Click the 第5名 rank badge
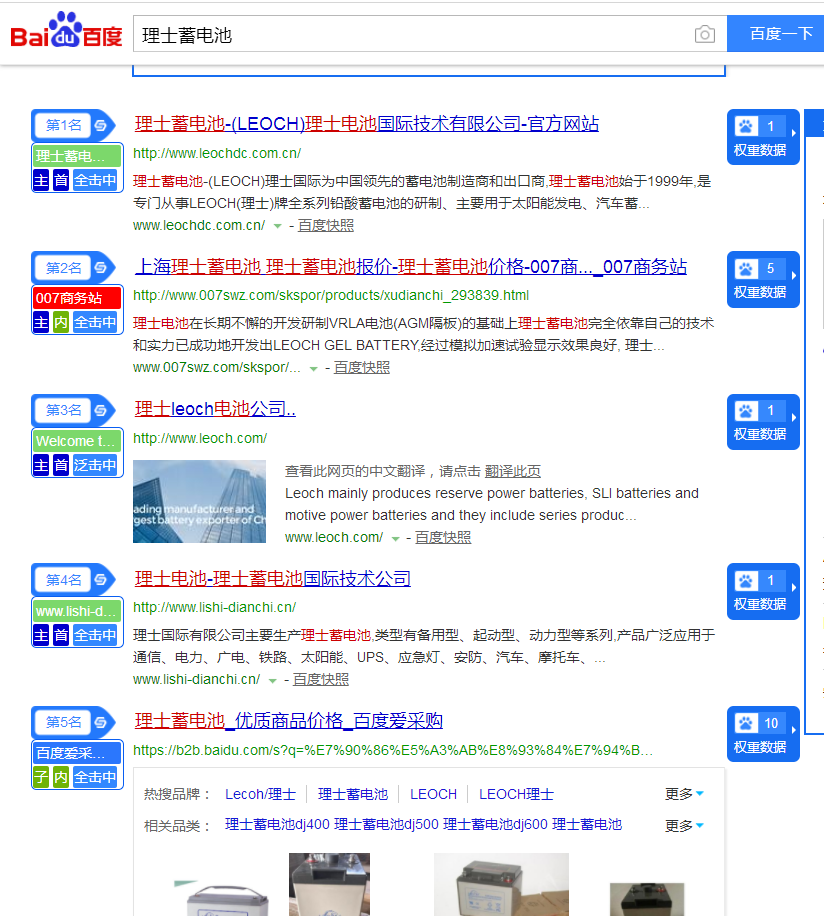Screen dimensions: 824x916 63,722
